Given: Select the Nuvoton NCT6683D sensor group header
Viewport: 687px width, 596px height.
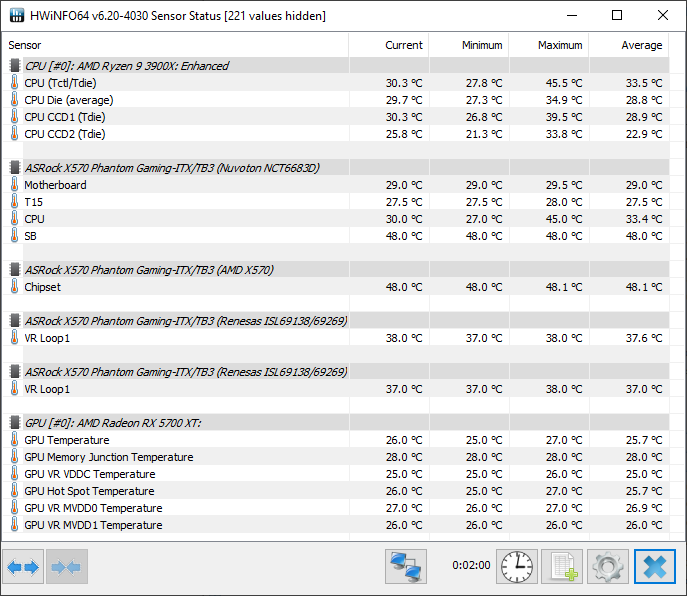Looking at the screenshot, I should click(172, 168).
